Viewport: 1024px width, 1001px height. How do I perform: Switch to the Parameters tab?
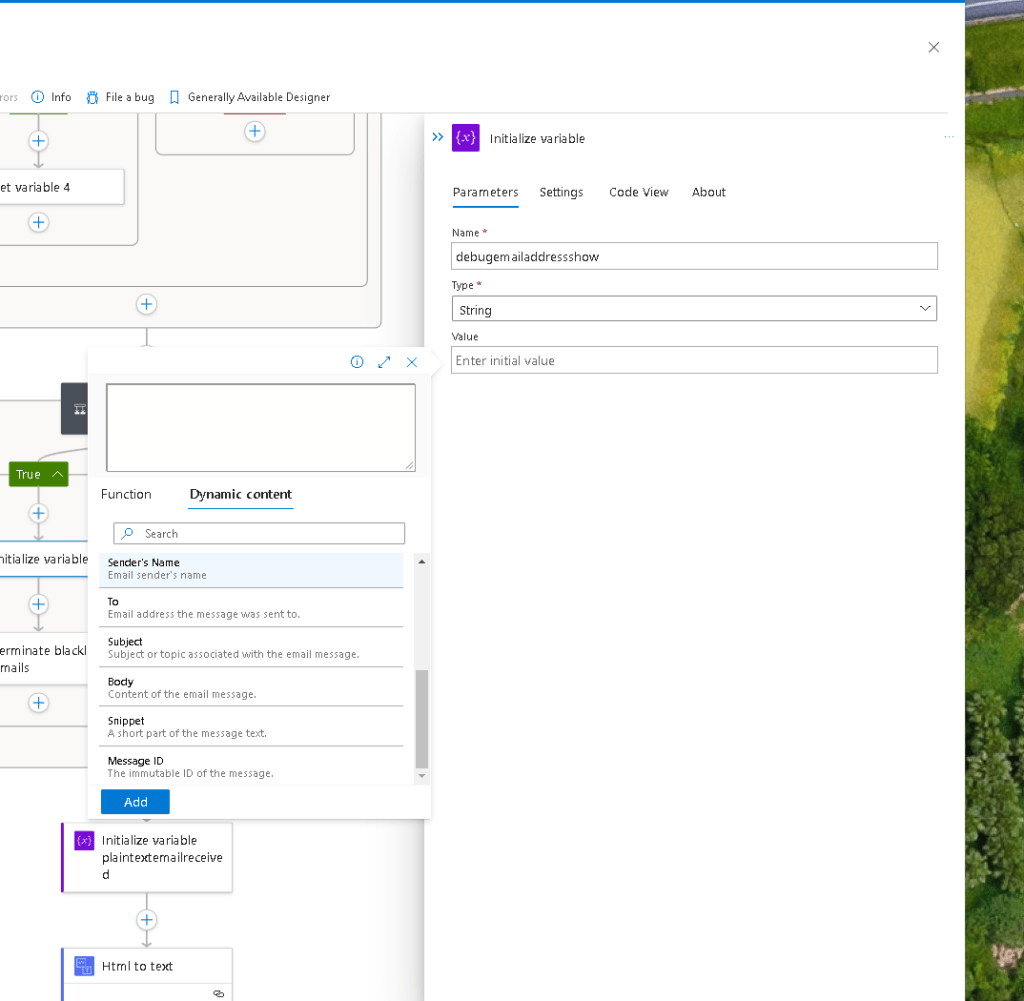485,192
